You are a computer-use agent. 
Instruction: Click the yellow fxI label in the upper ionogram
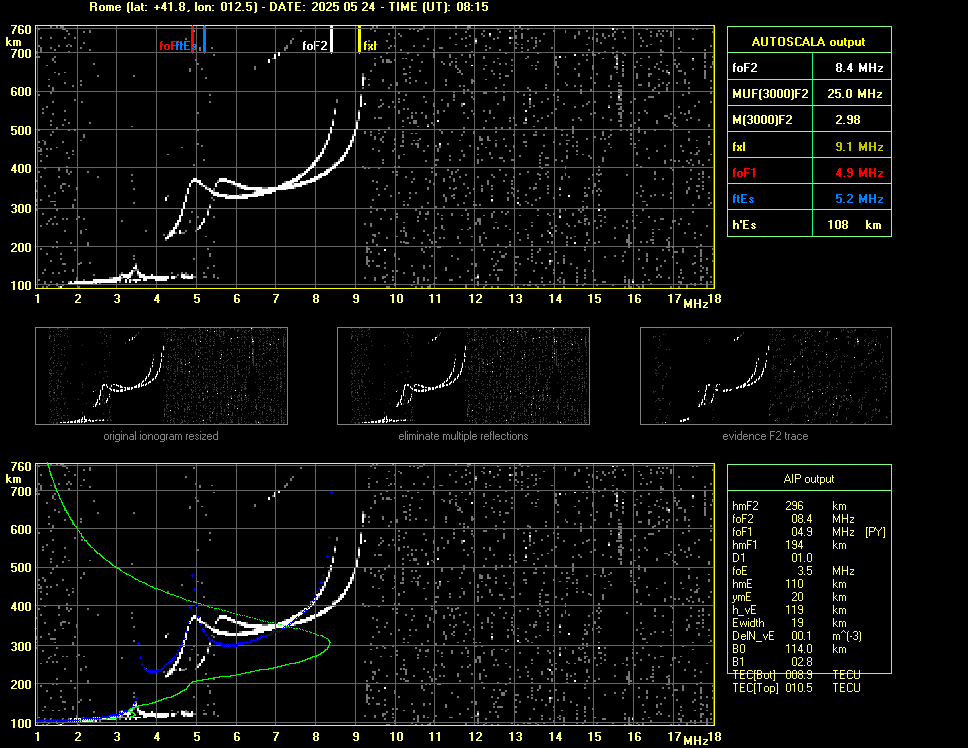(x=369, y=46)
